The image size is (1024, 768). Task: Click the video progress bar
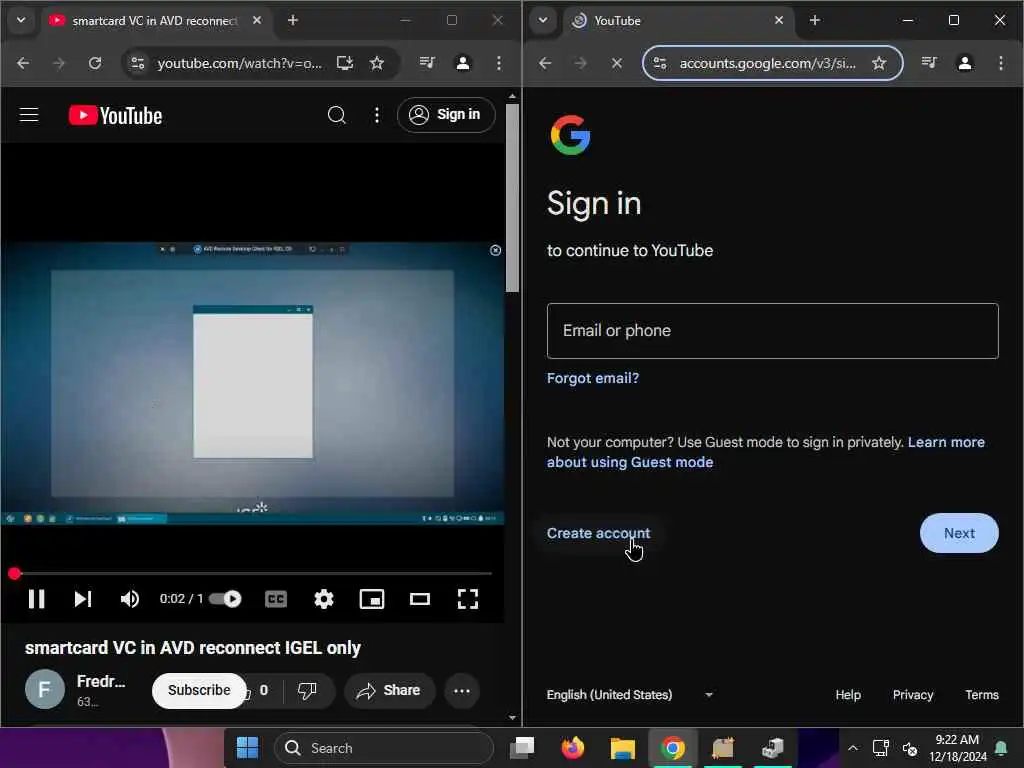pyautogui.click(x=253, y=573)
